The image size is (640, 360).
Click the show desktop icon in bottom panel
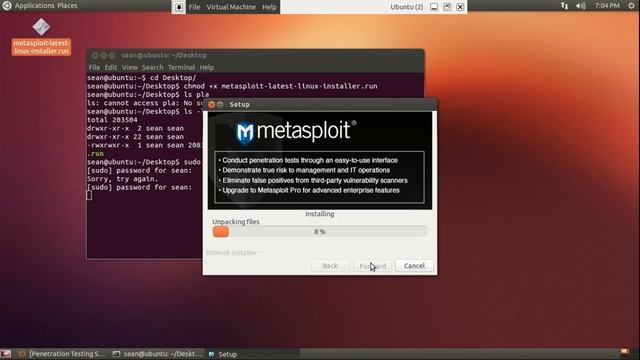point(5,354)
